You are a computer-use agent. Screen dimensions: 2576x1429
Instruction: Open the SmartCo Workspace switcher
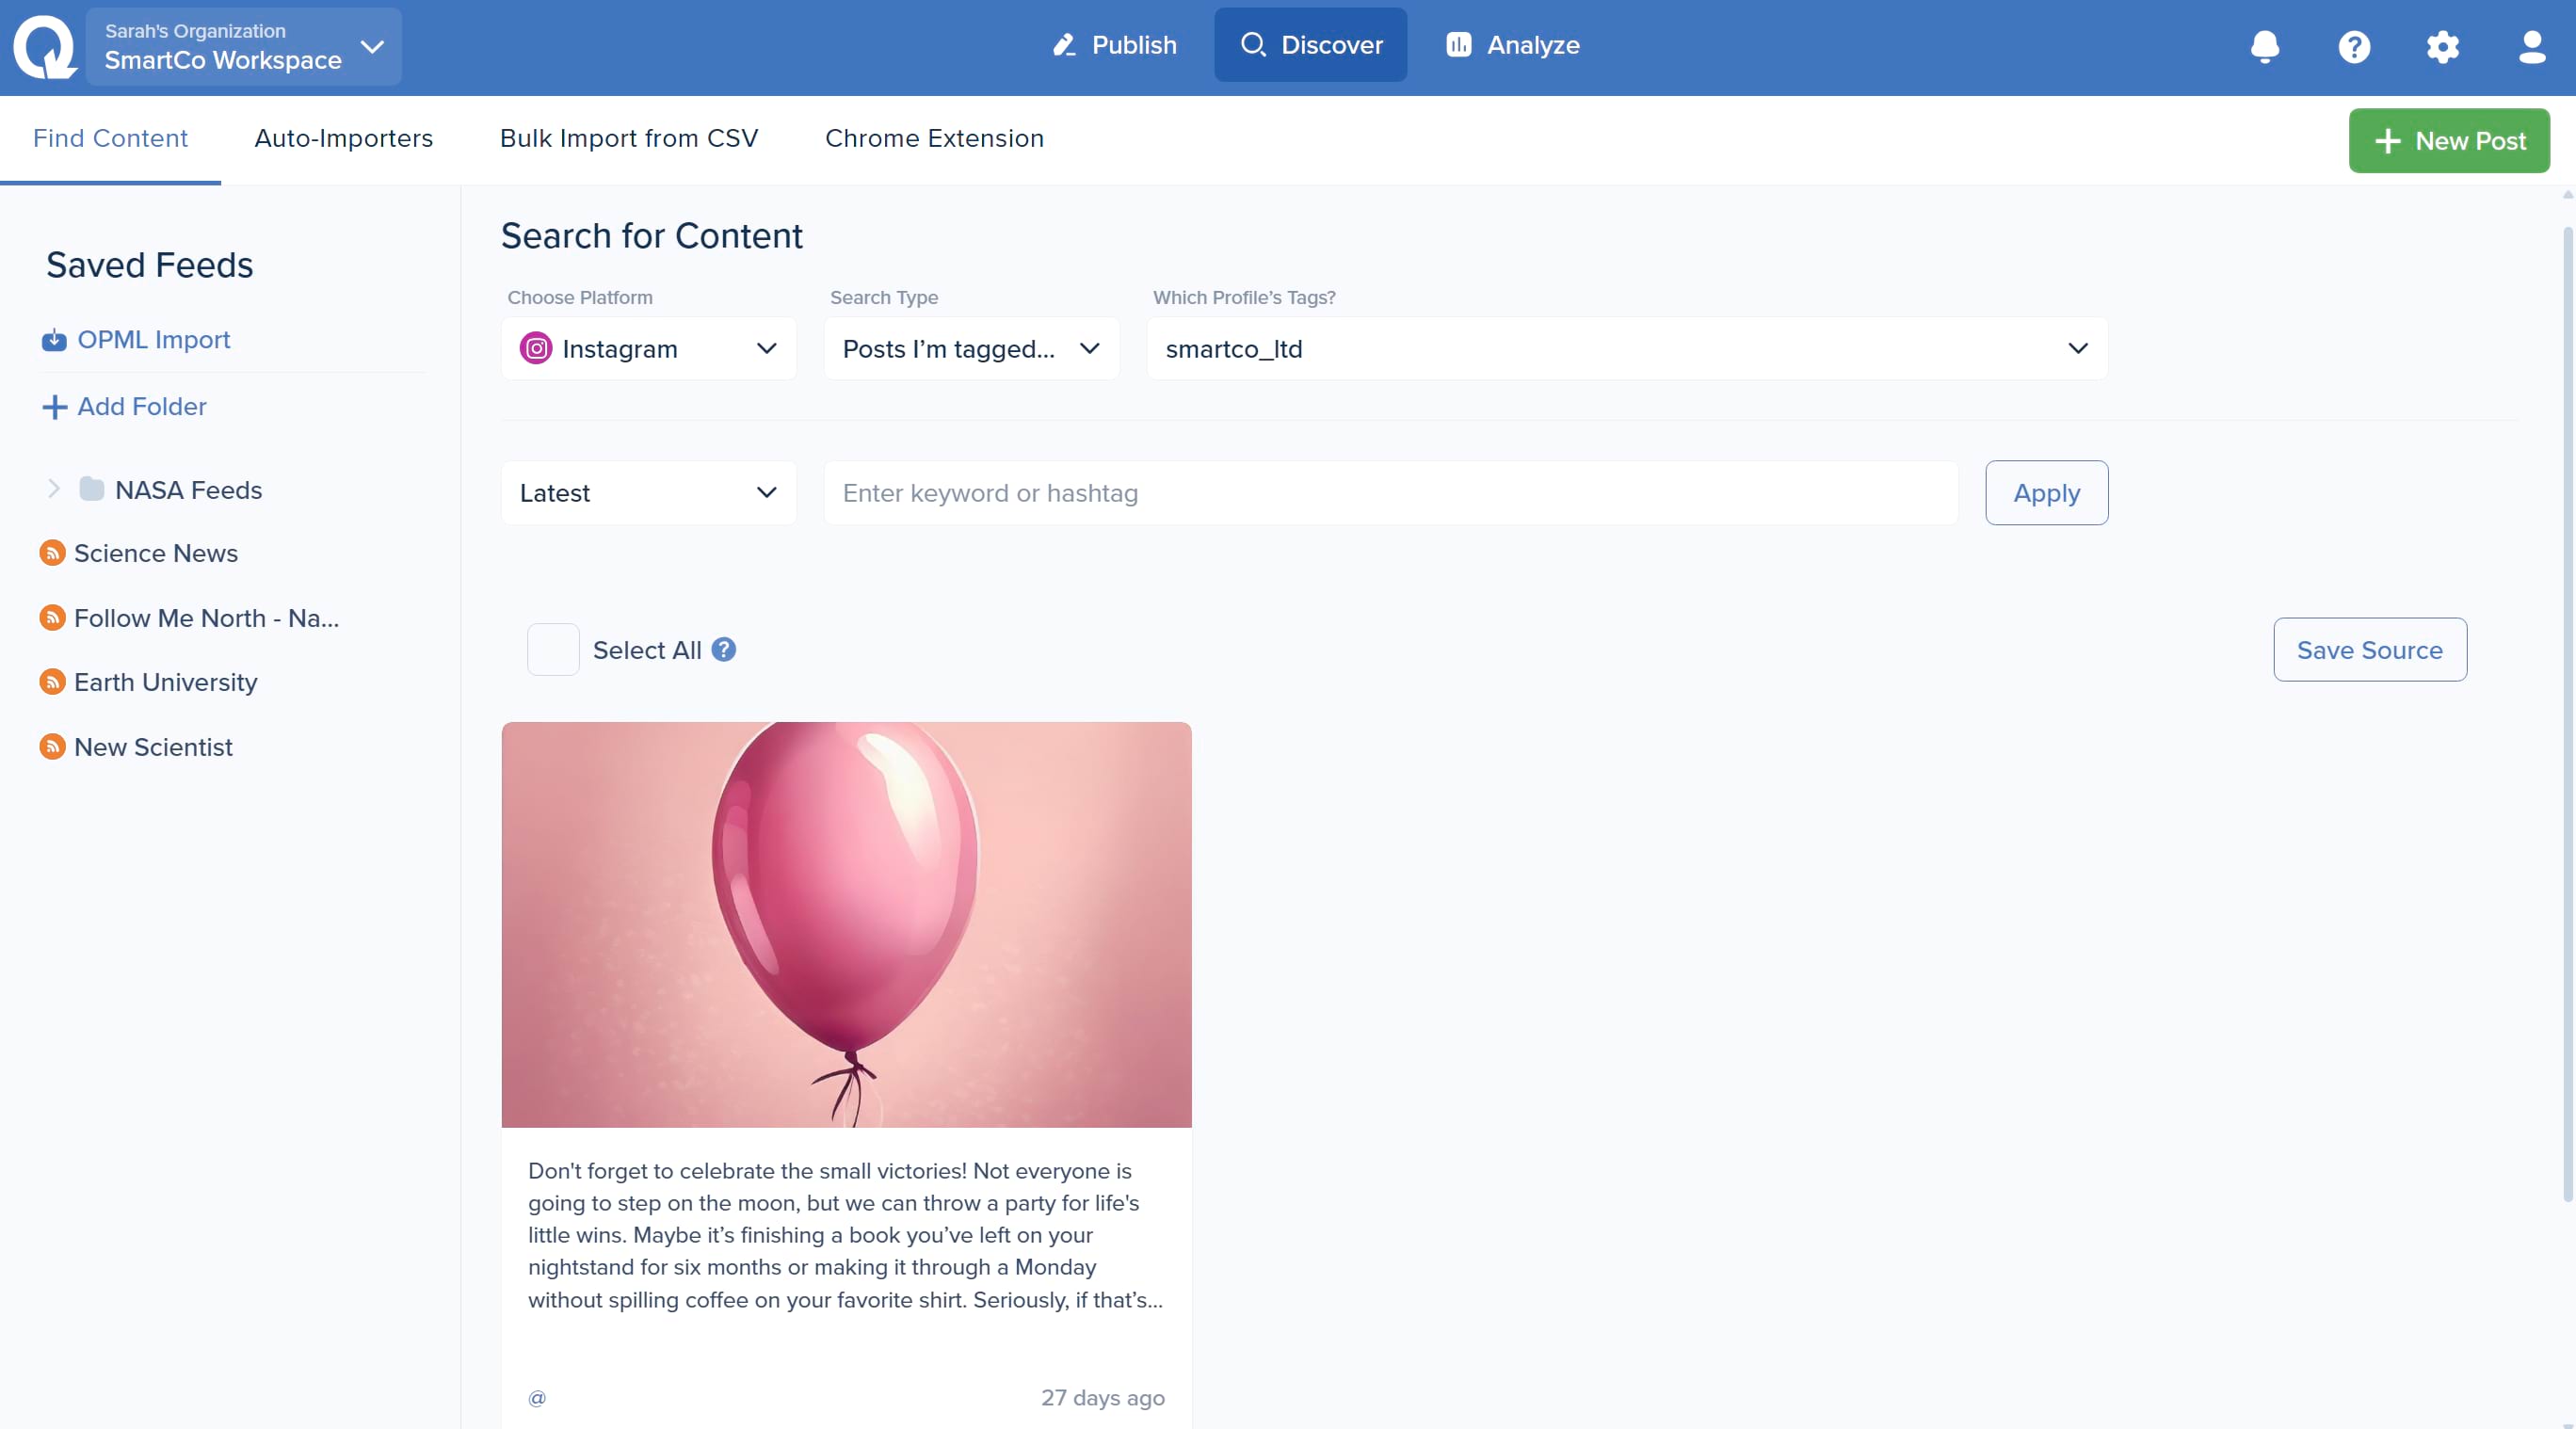(243, 47)
